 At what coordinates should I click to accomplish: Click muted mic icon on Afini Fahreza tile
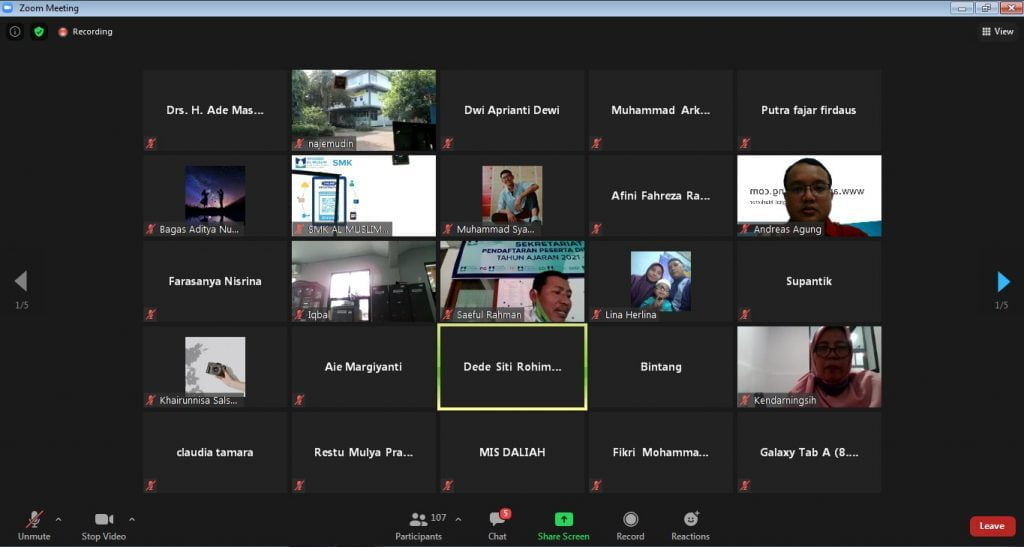click(x=596, y=228)
